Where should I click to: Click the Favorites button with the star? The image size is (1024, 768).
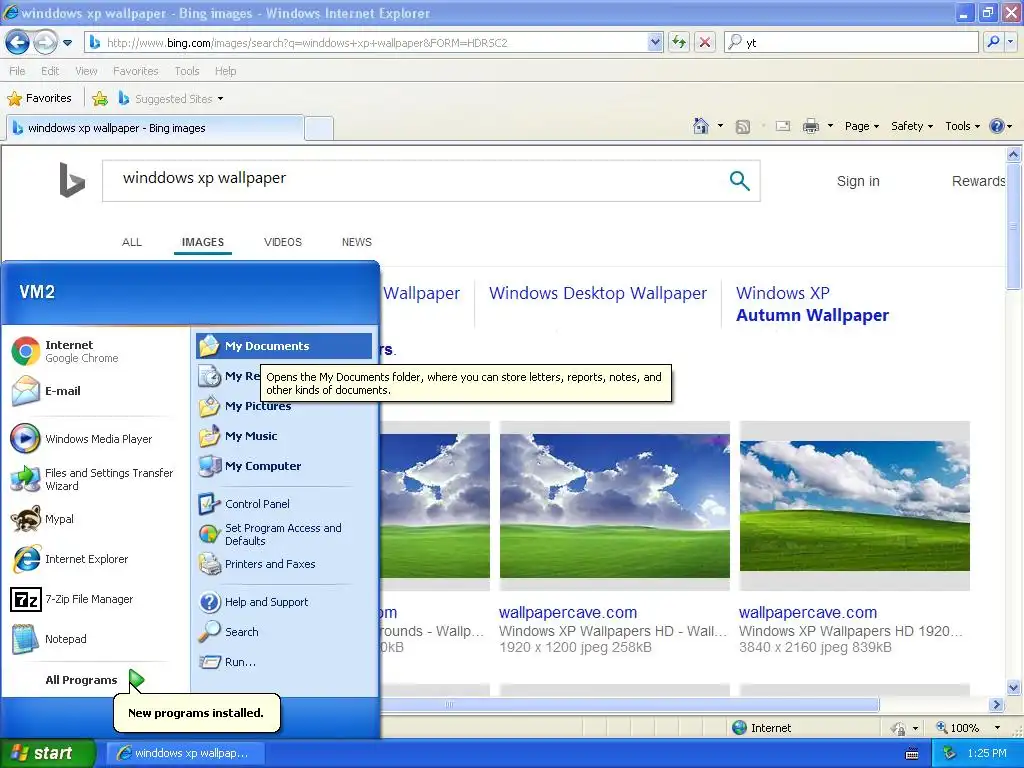[x=39, y=99]
